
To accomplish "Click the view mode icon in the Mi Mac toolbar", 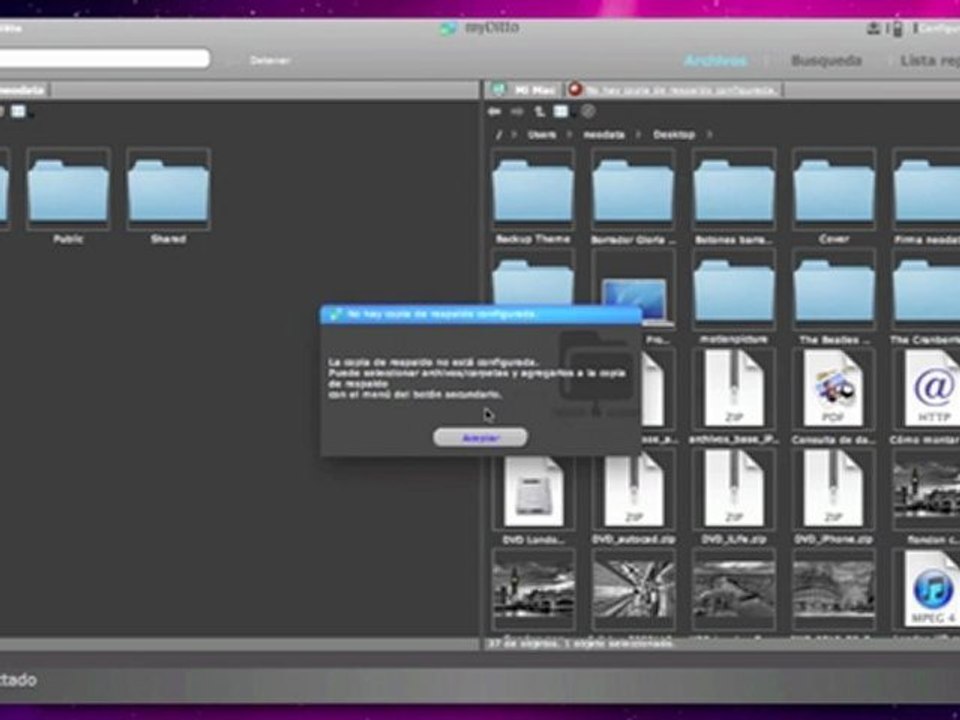I will [x=560, y=111].
